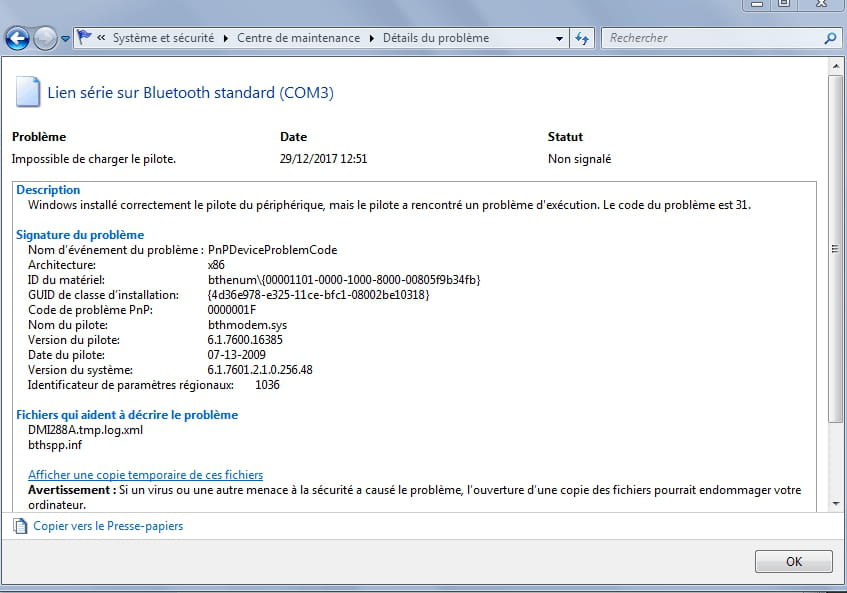Select the Lien série sur Bluetooth title
The height and width of the screenshot is (593, 847).
191,92
